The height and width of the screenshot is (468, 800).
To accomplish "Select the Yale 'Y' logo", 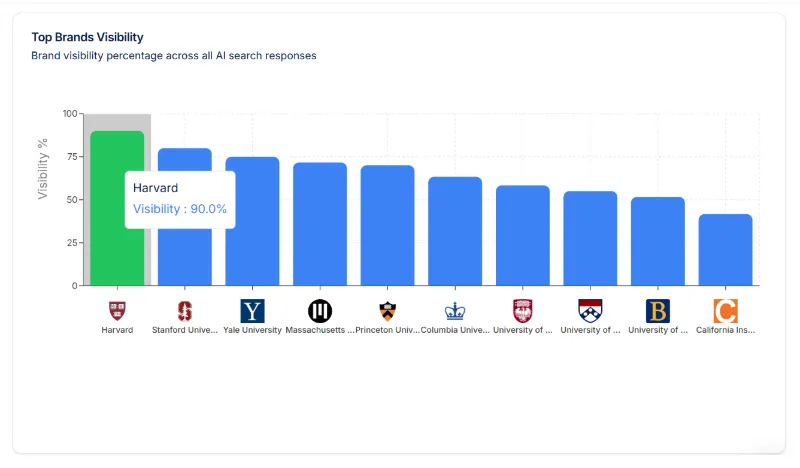I will tap(252, 310).
